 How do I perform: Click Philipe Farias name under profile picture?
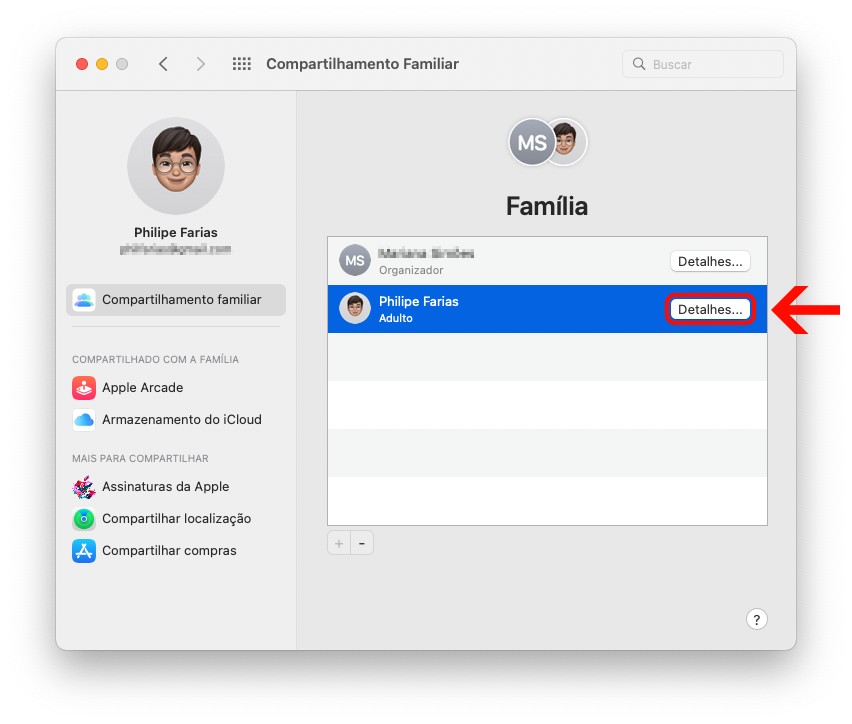click(x=176, y=232)
